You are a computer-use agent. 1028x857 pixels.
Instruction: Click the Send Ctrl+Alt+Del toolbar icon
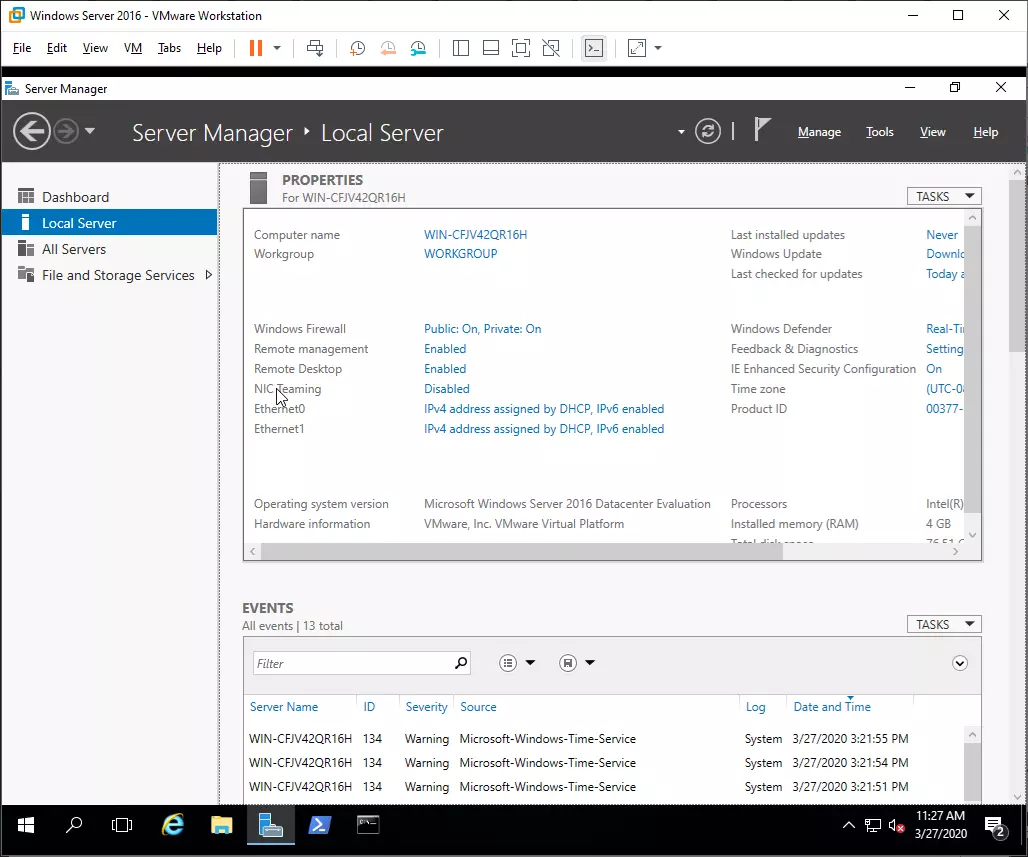click(x=315, y=48)
